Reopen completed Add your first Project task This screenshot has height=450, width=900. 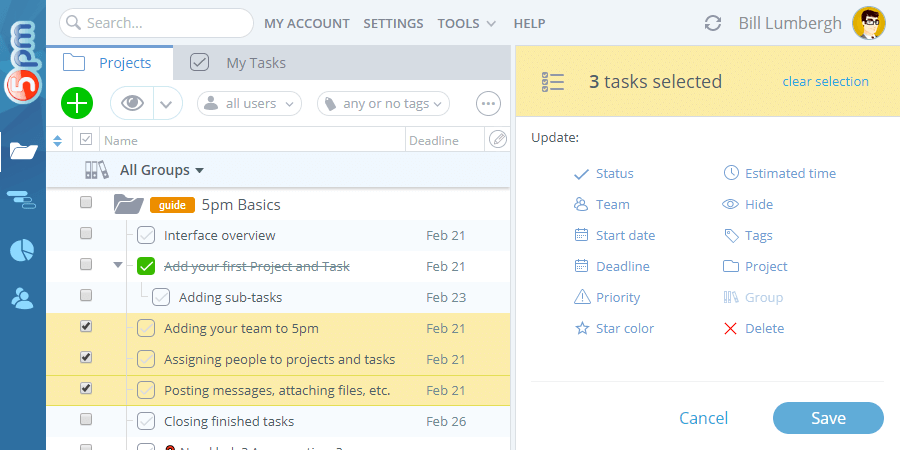pyautogui.click(x=146, y=266)
